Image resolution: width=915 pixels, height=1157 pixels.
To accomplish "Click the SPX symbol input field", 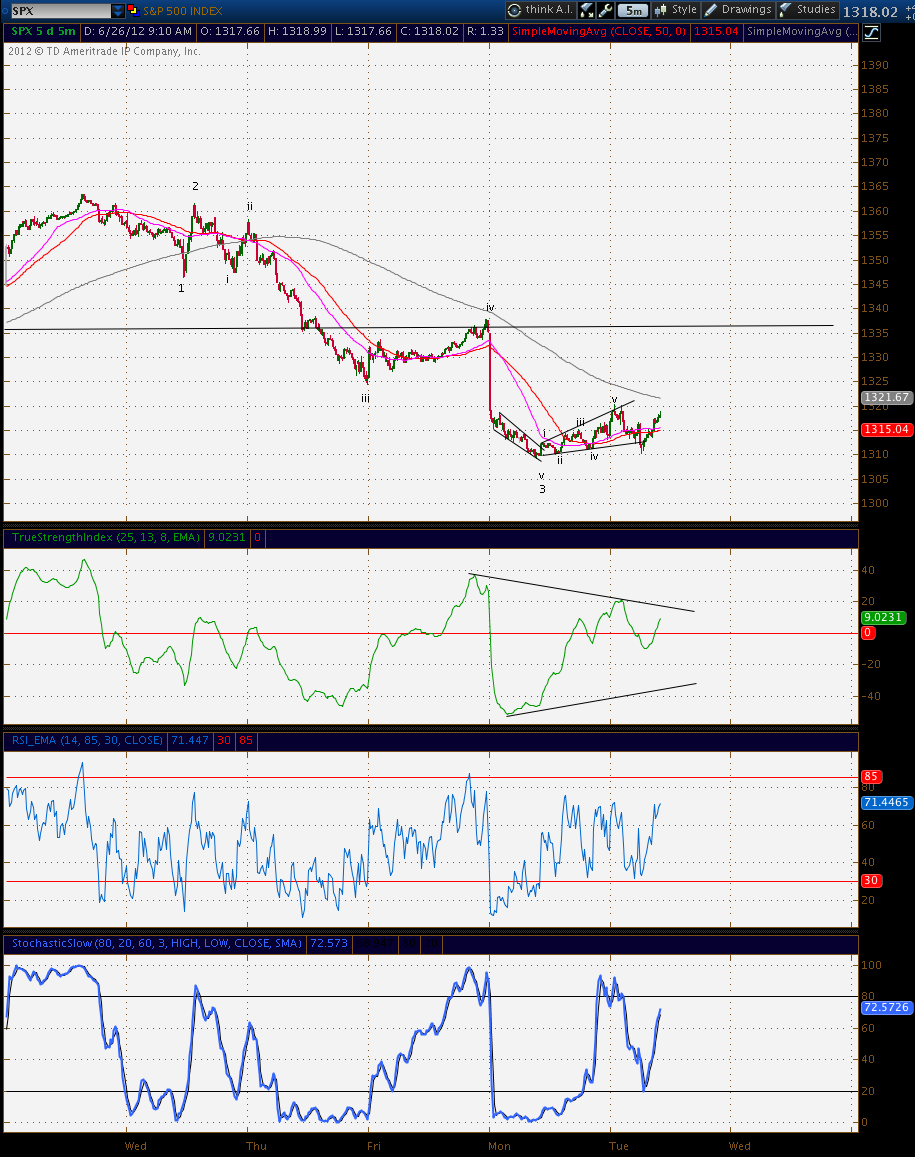I will [61, 11].
